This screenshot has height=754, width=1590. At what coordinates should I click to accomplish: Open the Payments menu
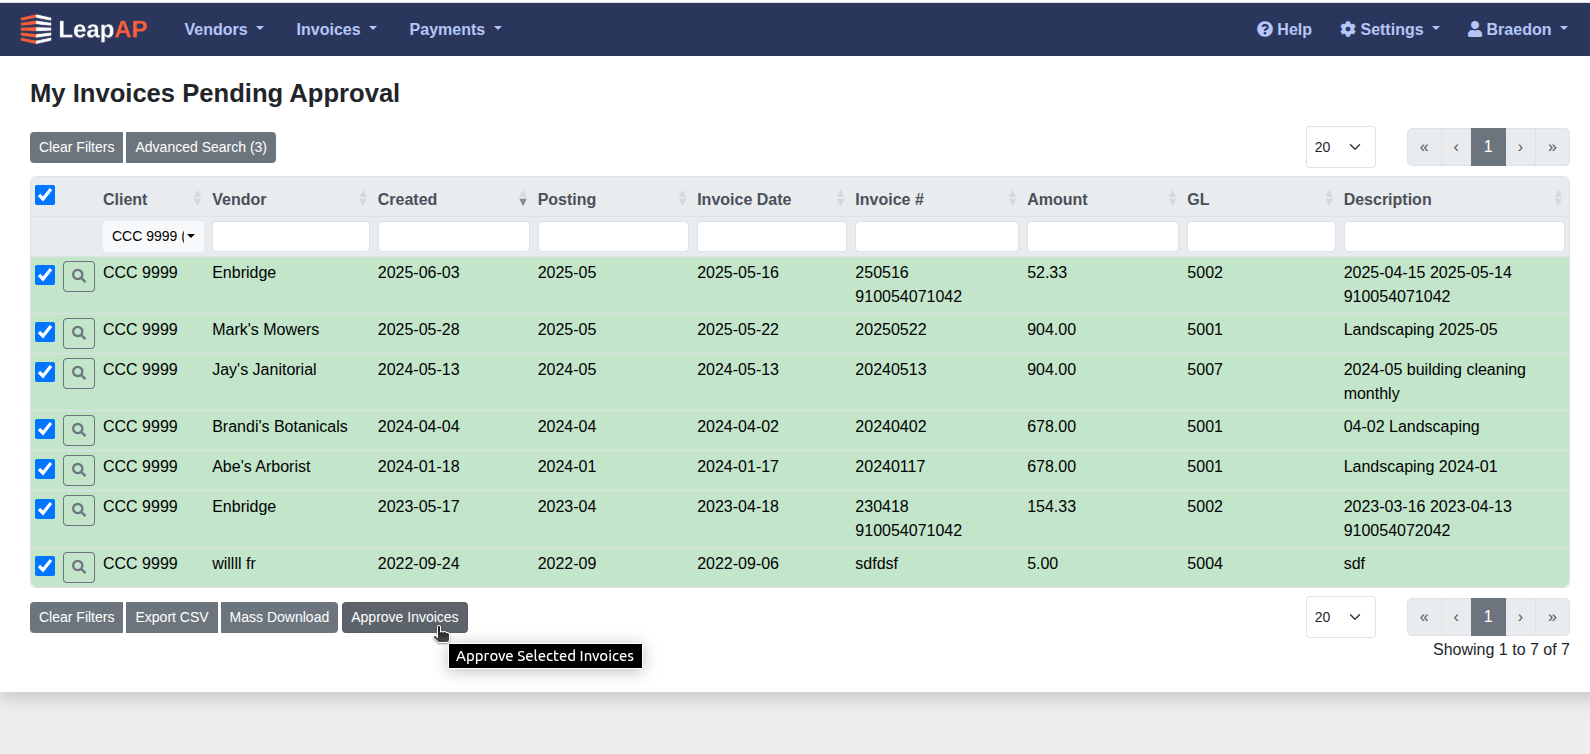click(x=455, y=29)
